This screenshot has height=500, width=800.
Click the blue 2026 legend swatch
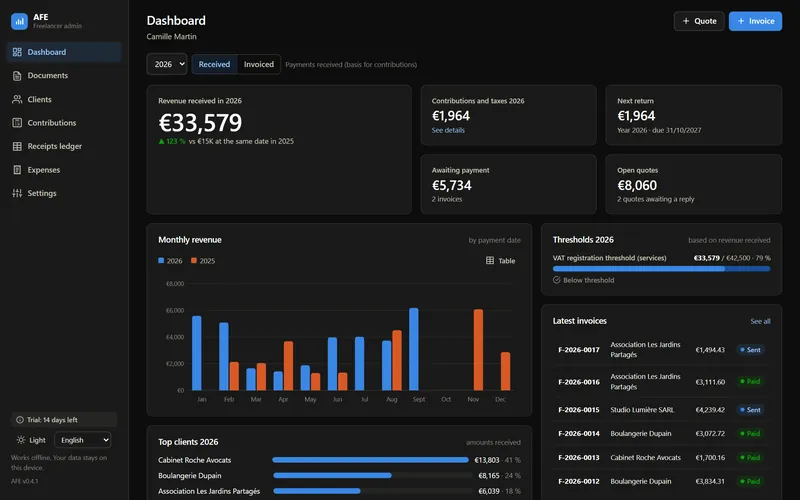[161, 261]
